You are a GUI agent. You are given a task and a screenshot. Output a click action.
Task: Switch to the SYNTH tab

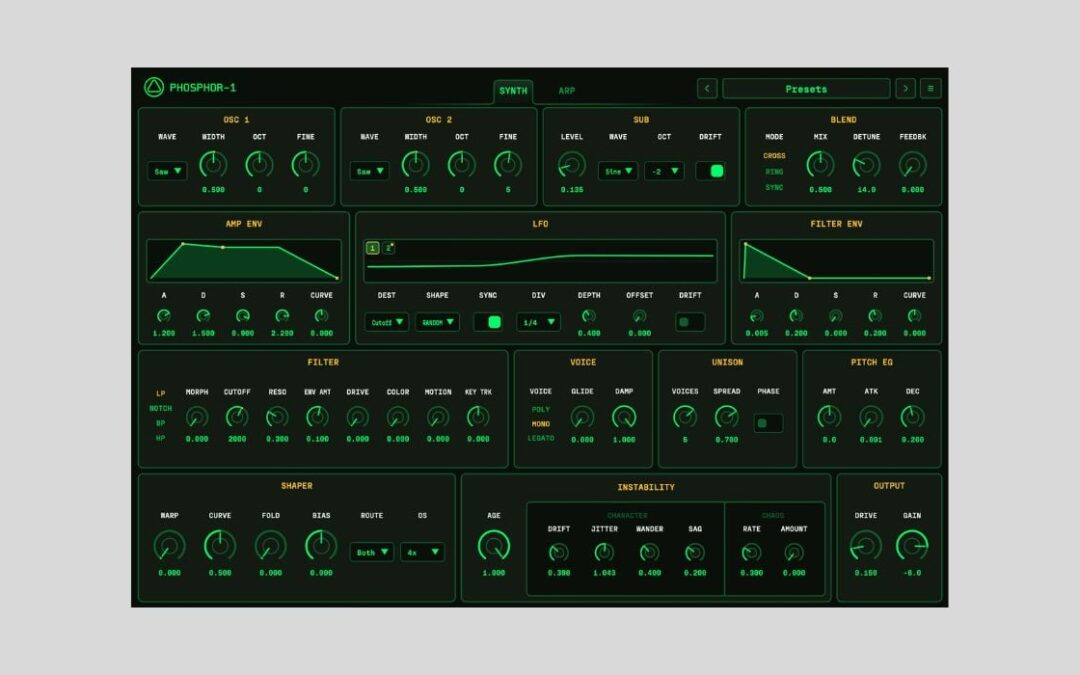513,91
